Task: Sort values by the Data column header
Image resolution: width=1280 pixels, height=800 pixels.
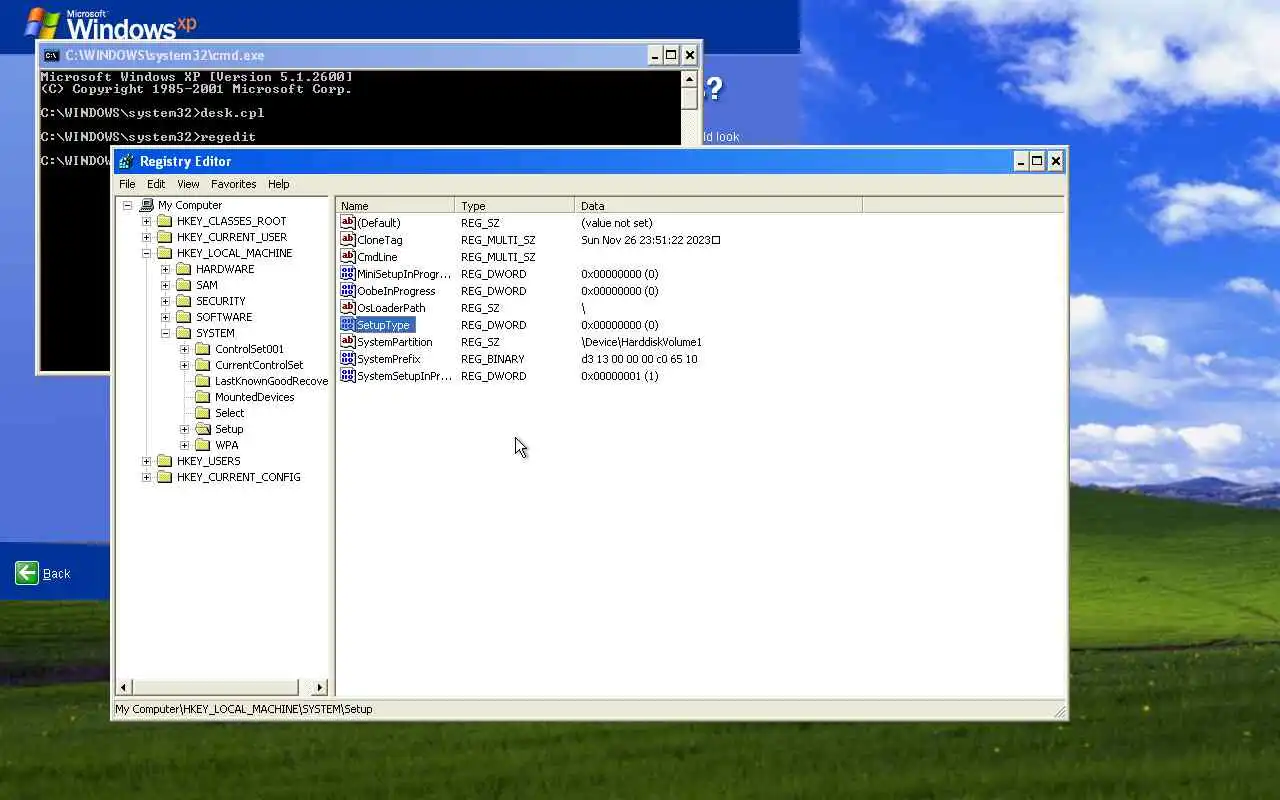Action: coord(718,206)
